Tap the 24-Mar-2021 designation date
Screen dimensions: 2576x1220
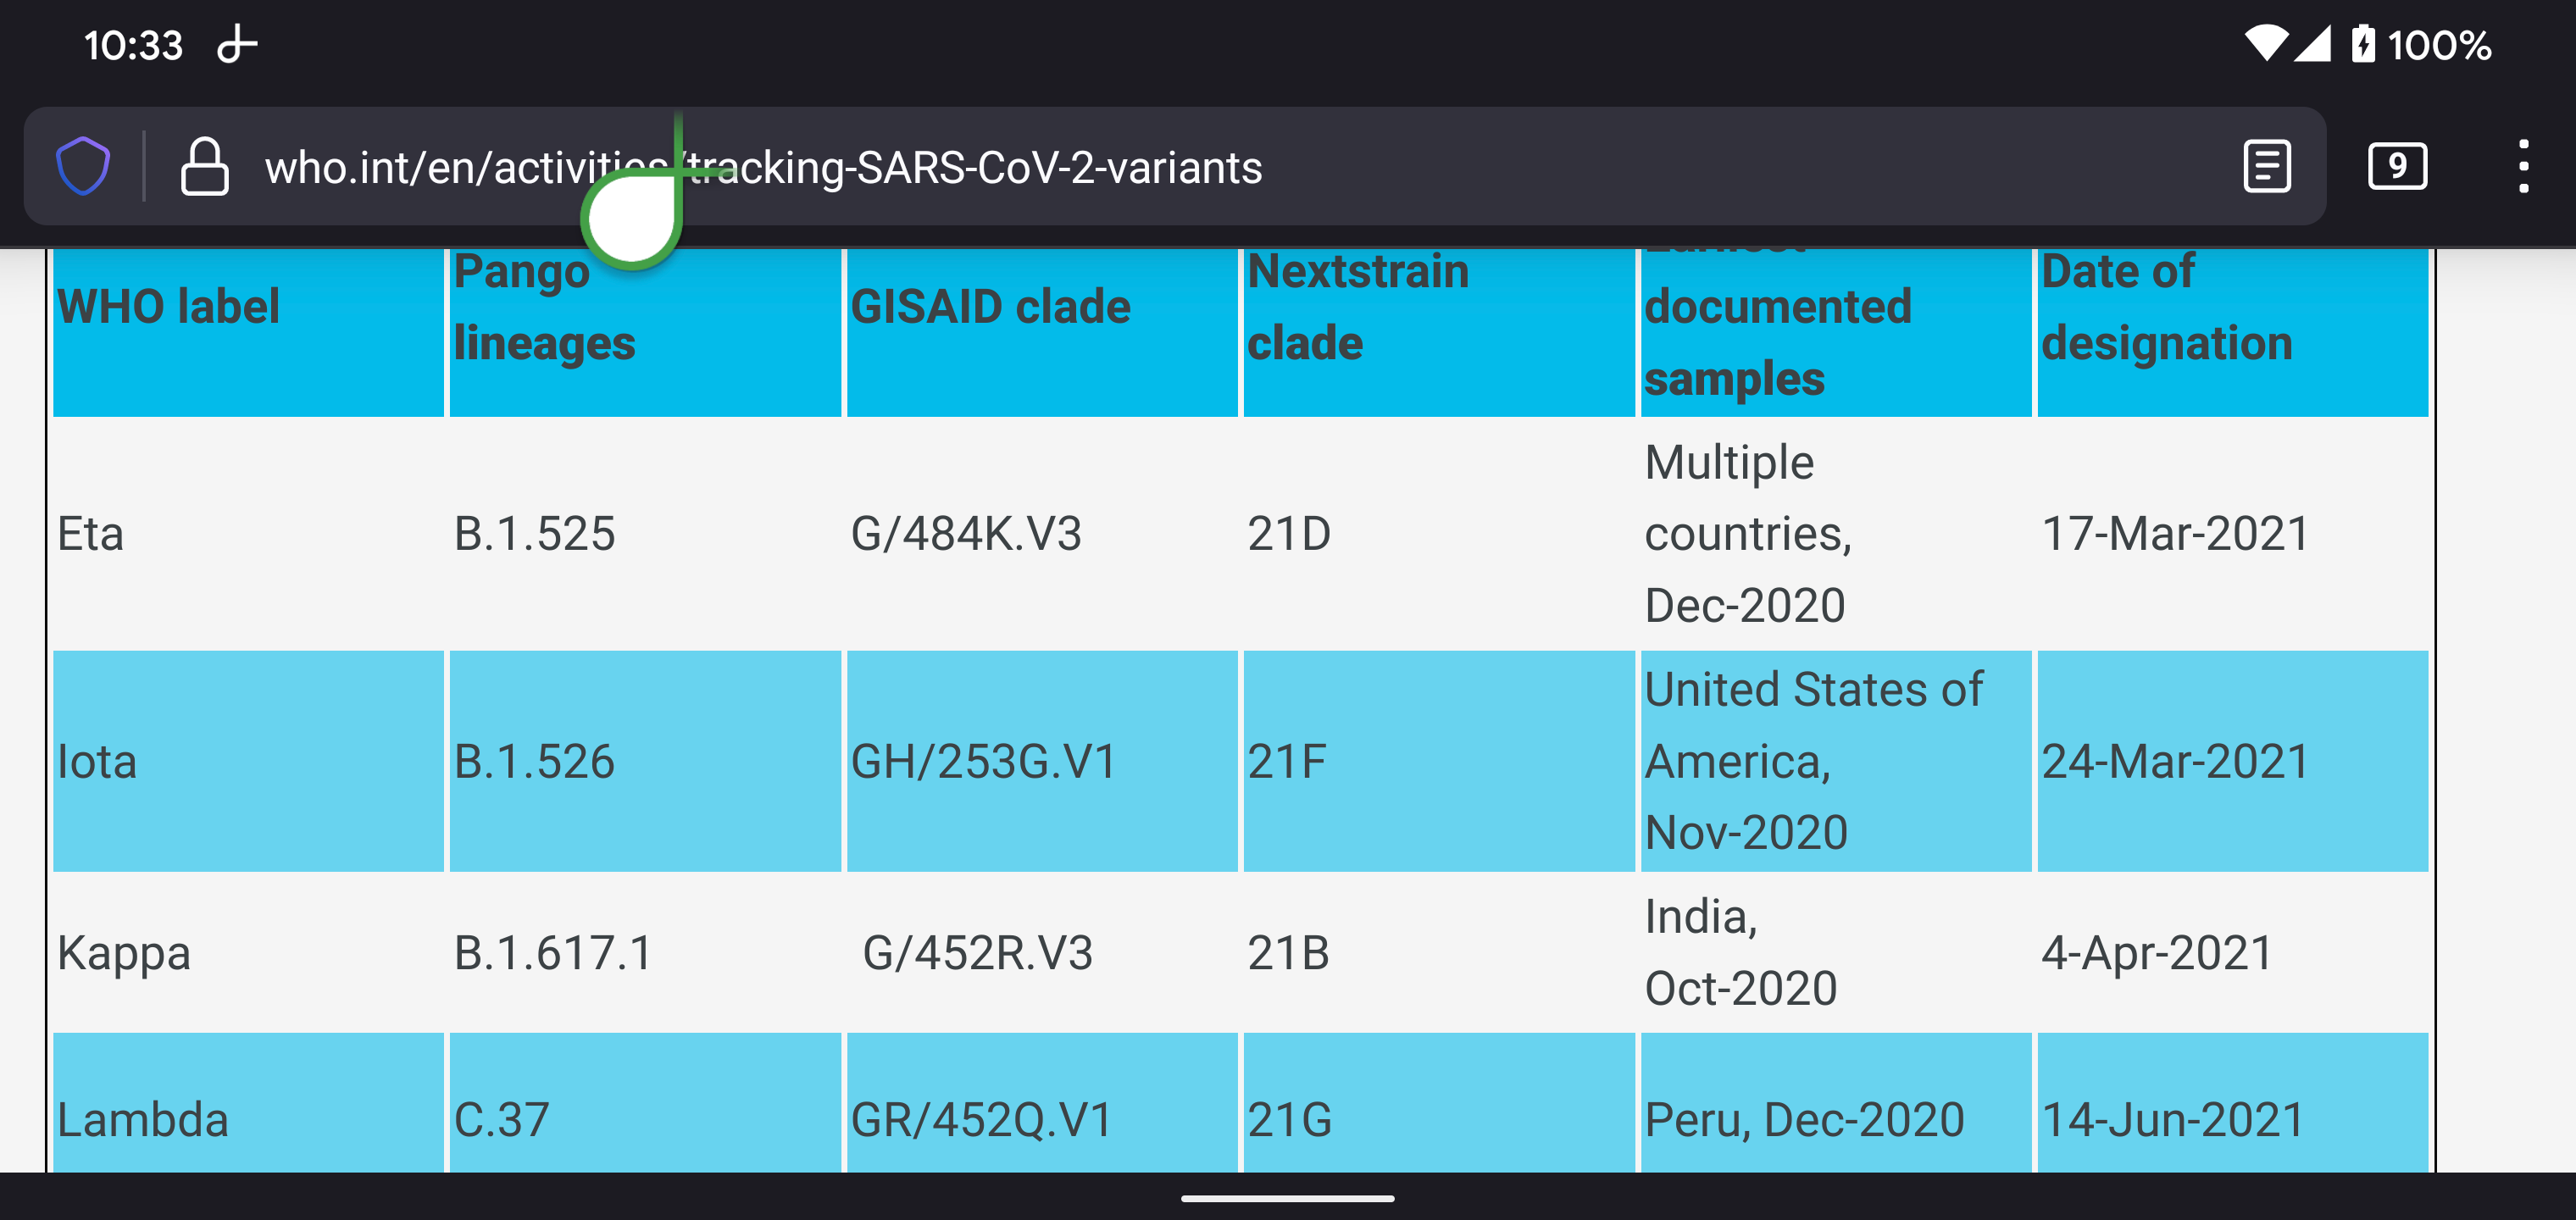(x=2174, y=762)
